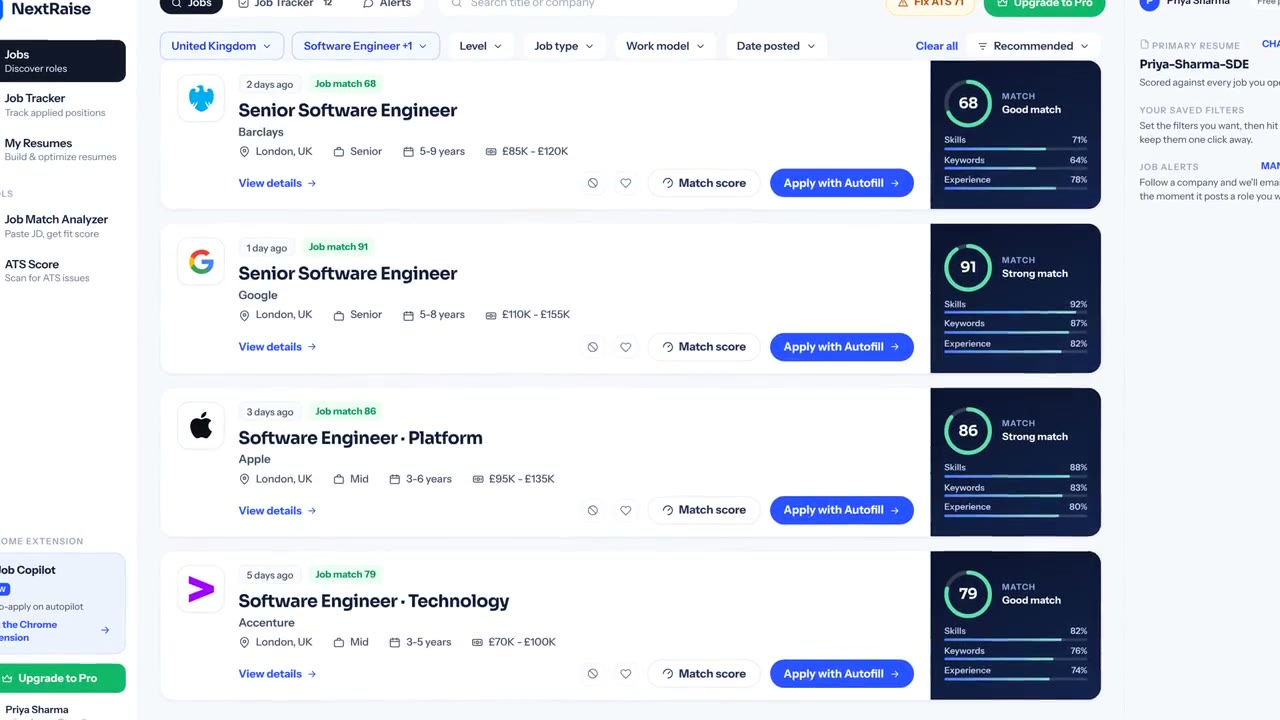Expand the Job type filter
Image resolution: width=1280 pixels, height=720 pixels.
(564, 46)
